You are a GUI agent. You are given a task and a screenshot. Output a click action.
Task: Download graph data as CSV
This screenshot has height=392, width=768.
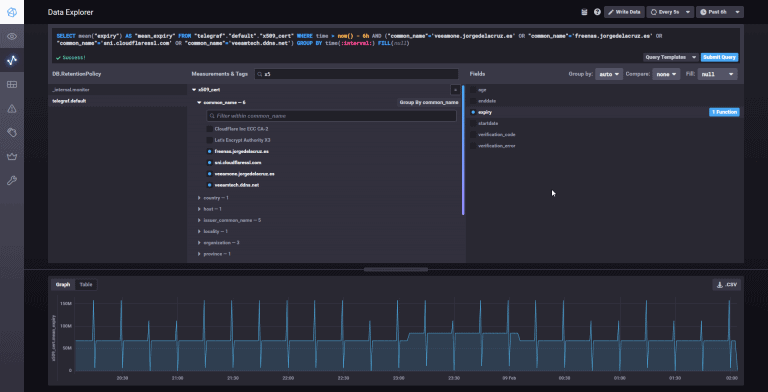click(x=726, y=285)
